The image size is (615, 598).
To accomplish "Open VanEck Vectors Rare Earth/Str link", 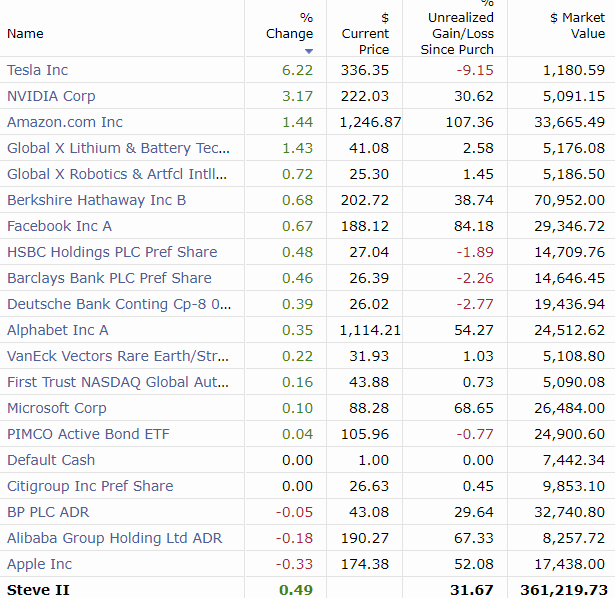I will tap(118, 356).
